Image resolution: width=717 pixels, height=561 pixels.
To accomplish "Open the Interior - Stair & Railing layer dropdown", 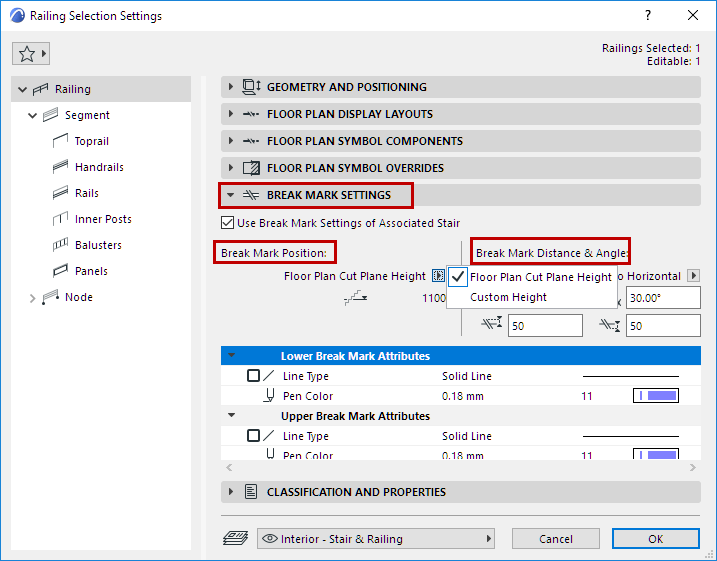I will point(376,539).
